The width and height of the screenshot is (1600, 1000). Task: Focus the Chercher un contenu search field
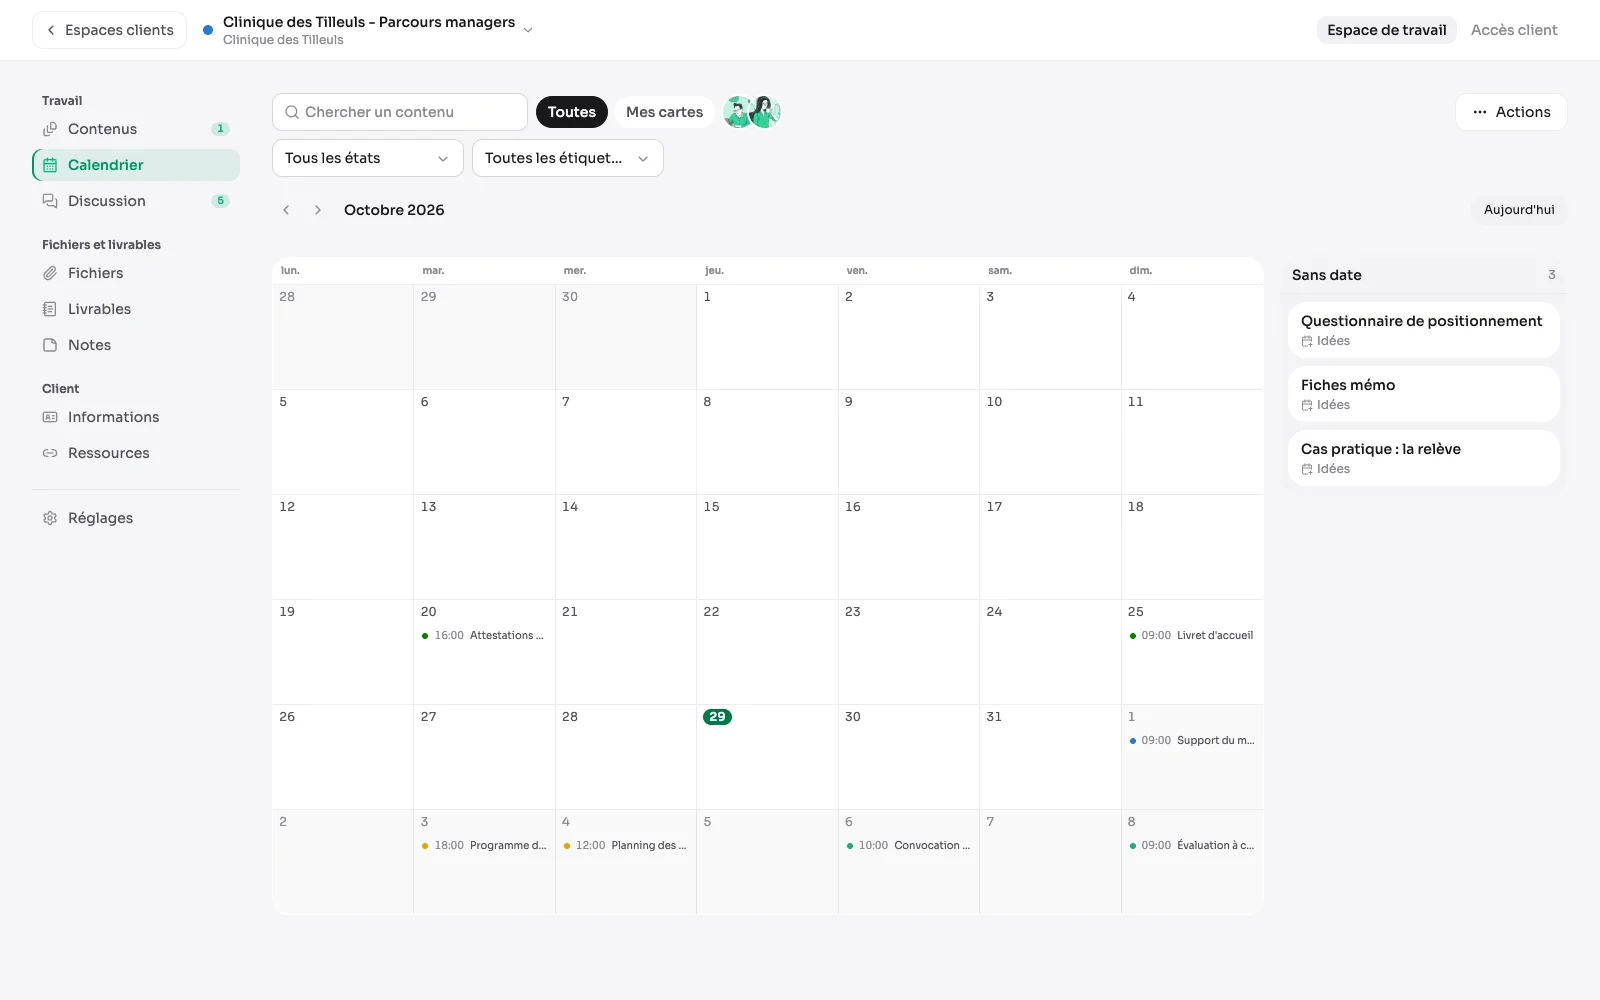pyautogui.click(x=400, y=112)
